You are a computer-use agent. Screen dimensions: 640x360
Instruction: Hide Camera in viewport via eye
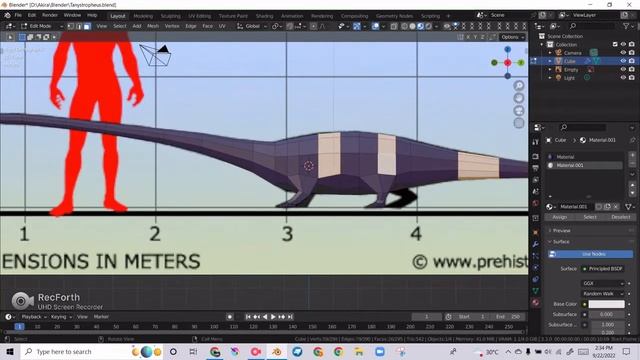(623, 53)
